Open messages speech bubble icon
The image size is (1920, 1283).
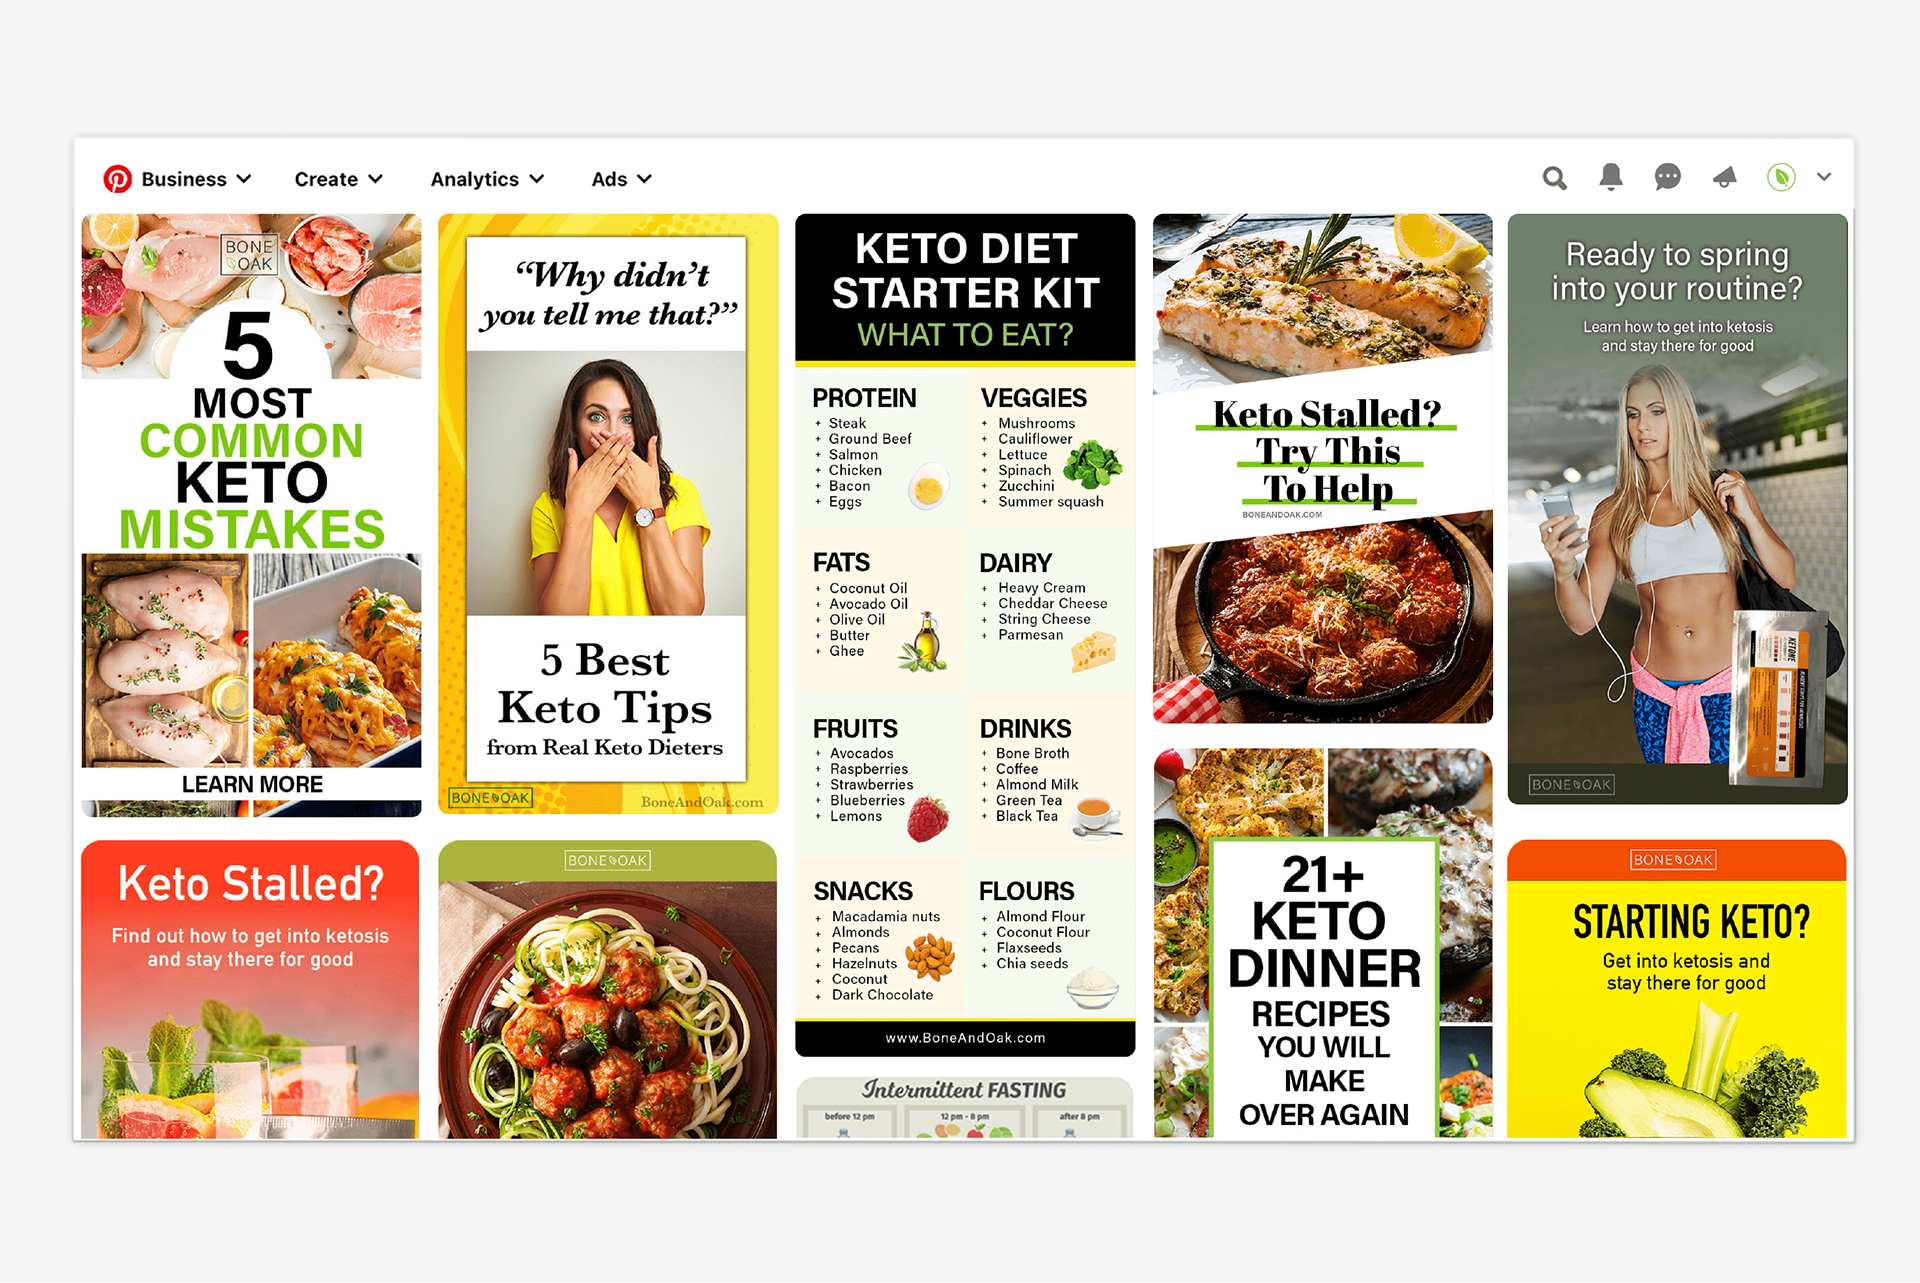coord(1667,178)
